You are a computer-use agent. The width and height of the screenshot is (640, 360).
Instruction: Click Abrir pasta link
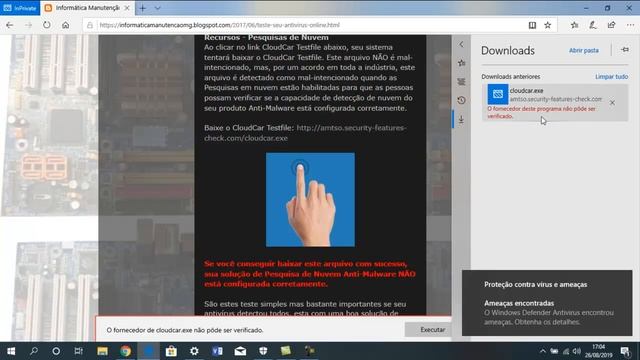[x=584, y=51]
